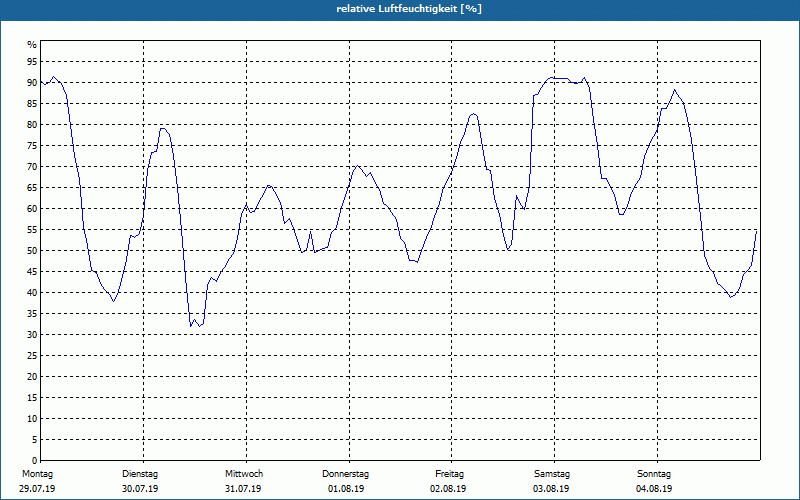Click the 95 value on the y-axis
This screenshot has height=500, width=800.
(32, 62)
